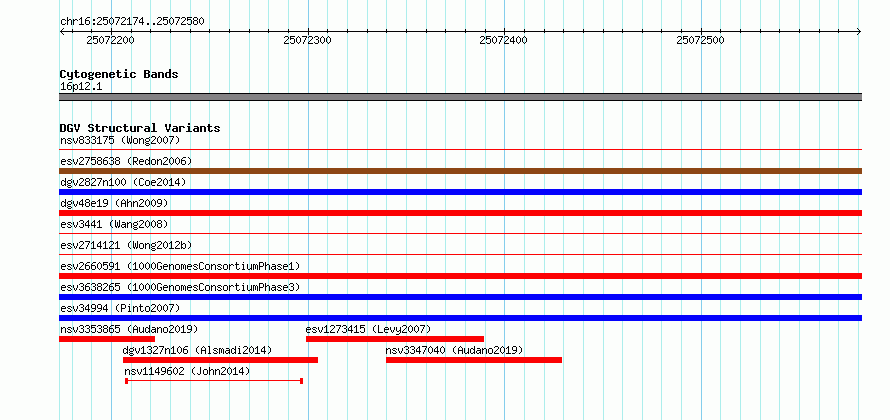Click the 16p12.1 band label
The image size is (890, 420).
click(81, 86)
